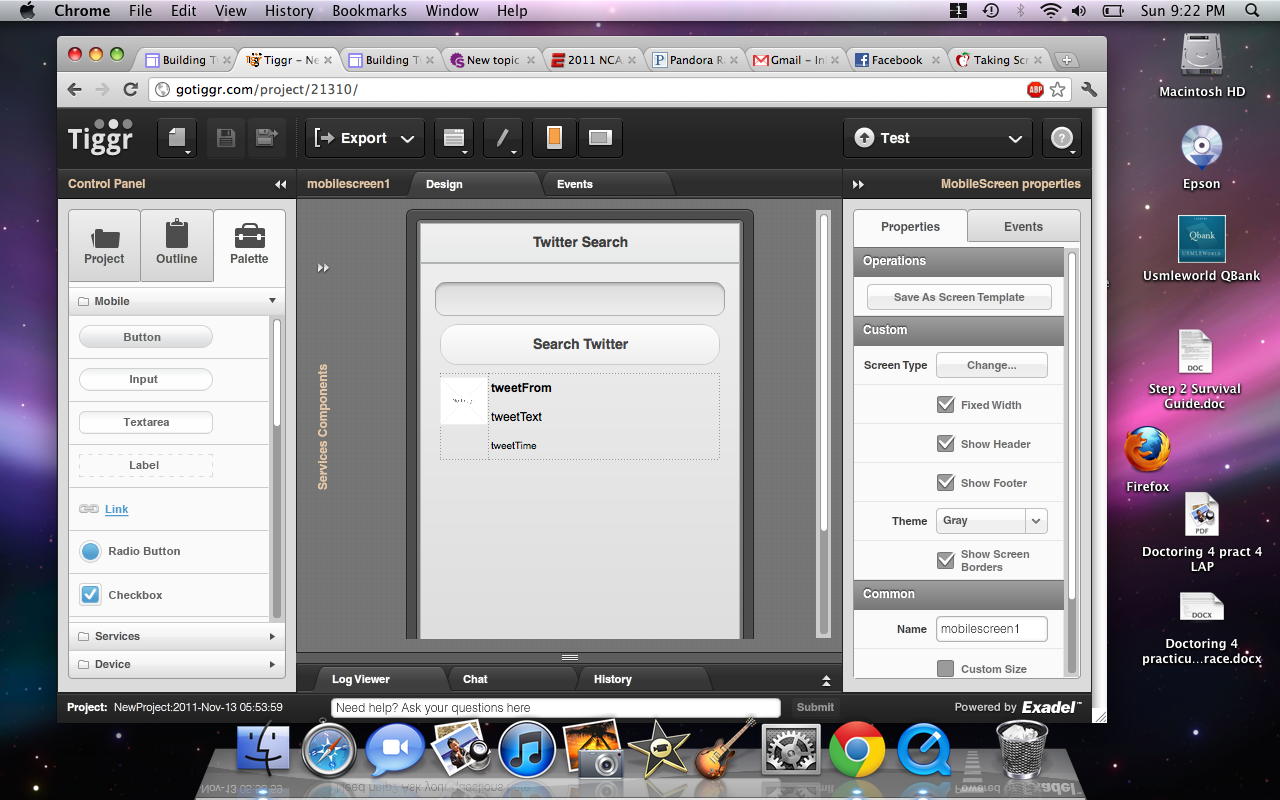Switch to portrait phone orientation icon
The image size is (1280, 800).
point(554,138)
